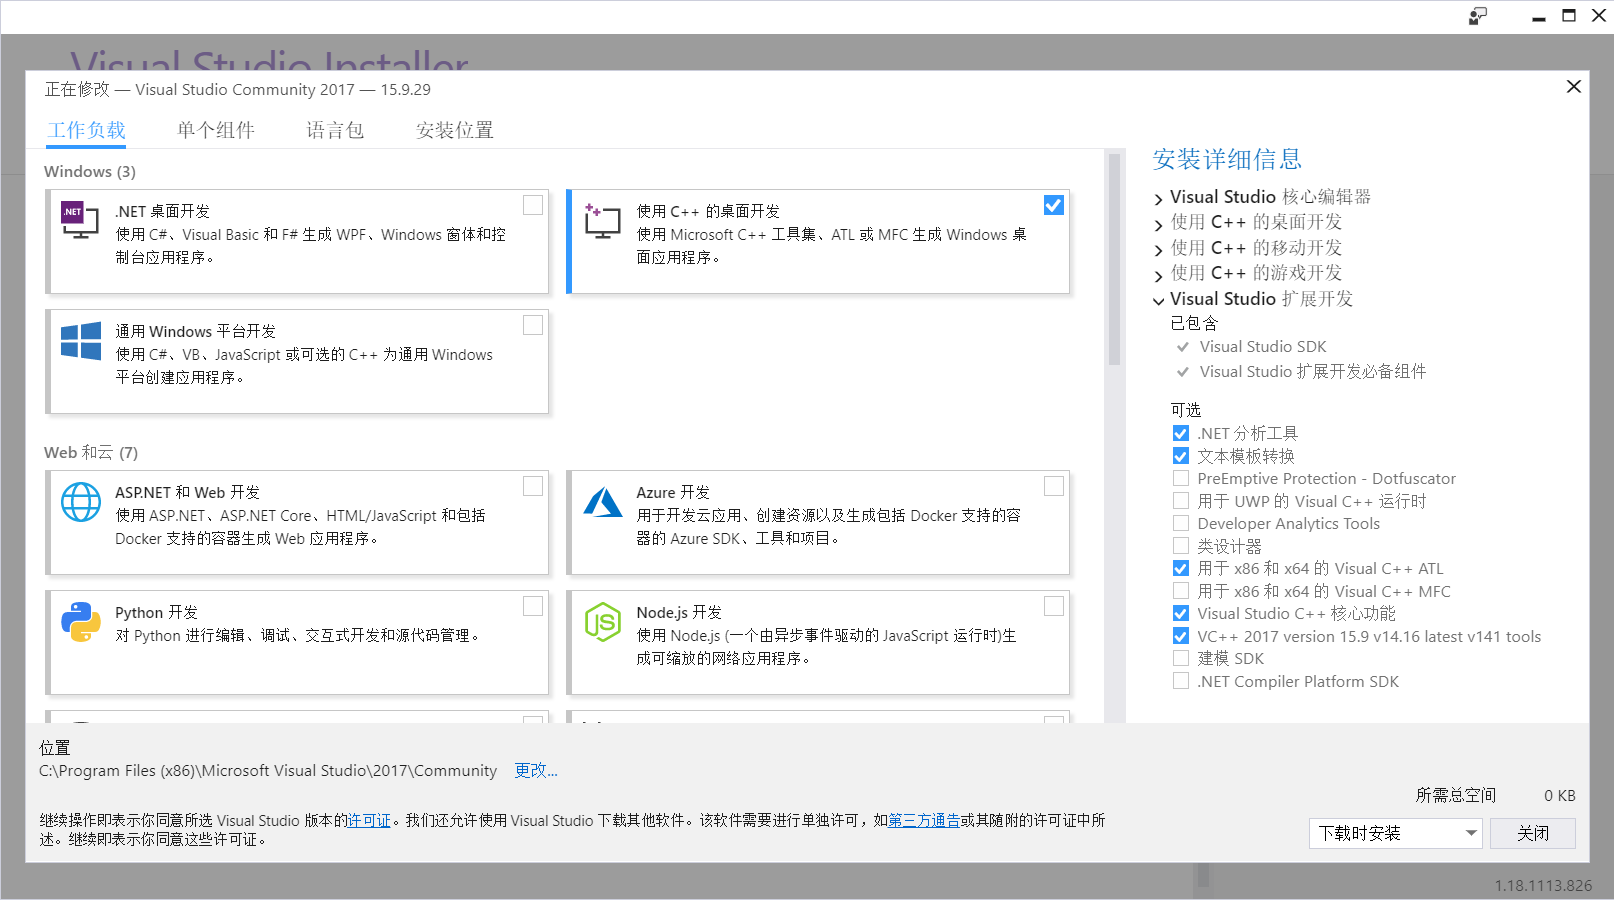
Task: Click the C++ desktop development monitor icon
Action: 602,220
